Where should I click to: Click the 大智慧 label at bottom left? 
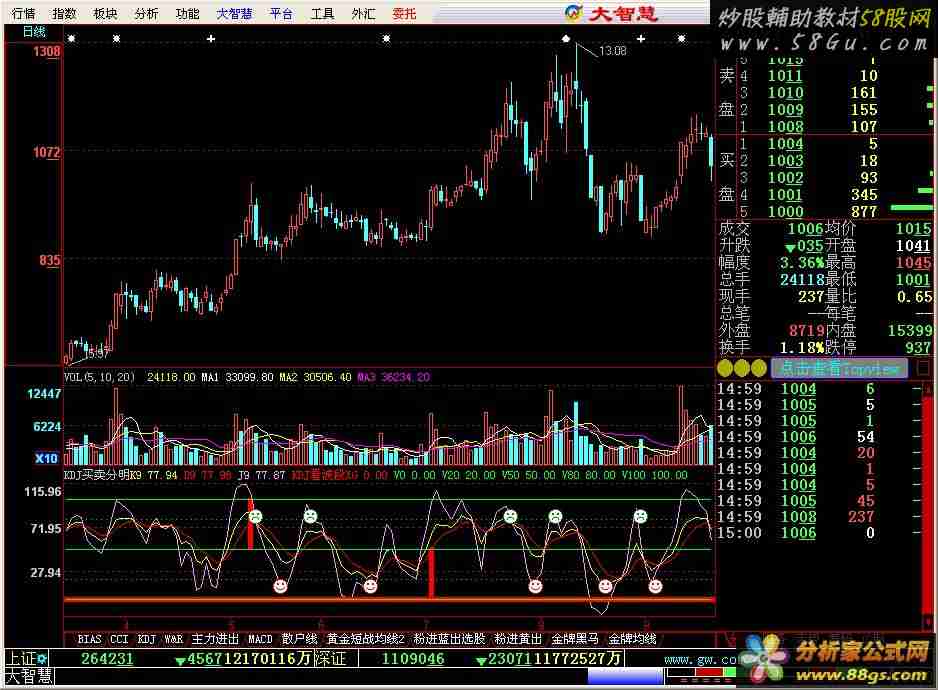pos(29,676)
